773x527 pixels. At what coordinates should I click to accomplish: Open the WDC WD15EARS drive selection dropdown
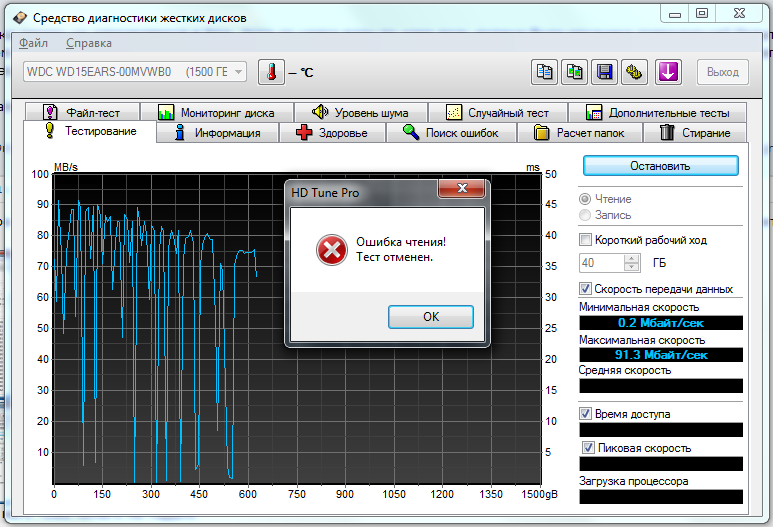point(135,72)
